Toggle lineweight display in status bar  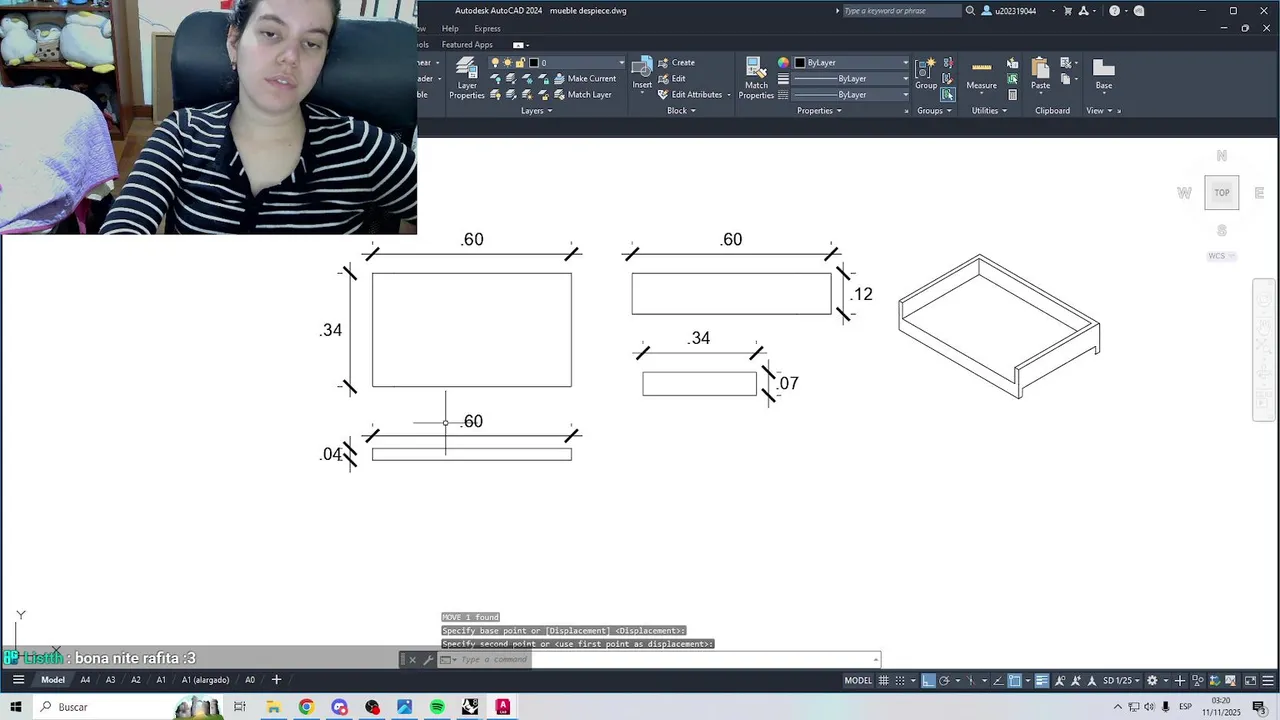click(x=1041, y=681)
